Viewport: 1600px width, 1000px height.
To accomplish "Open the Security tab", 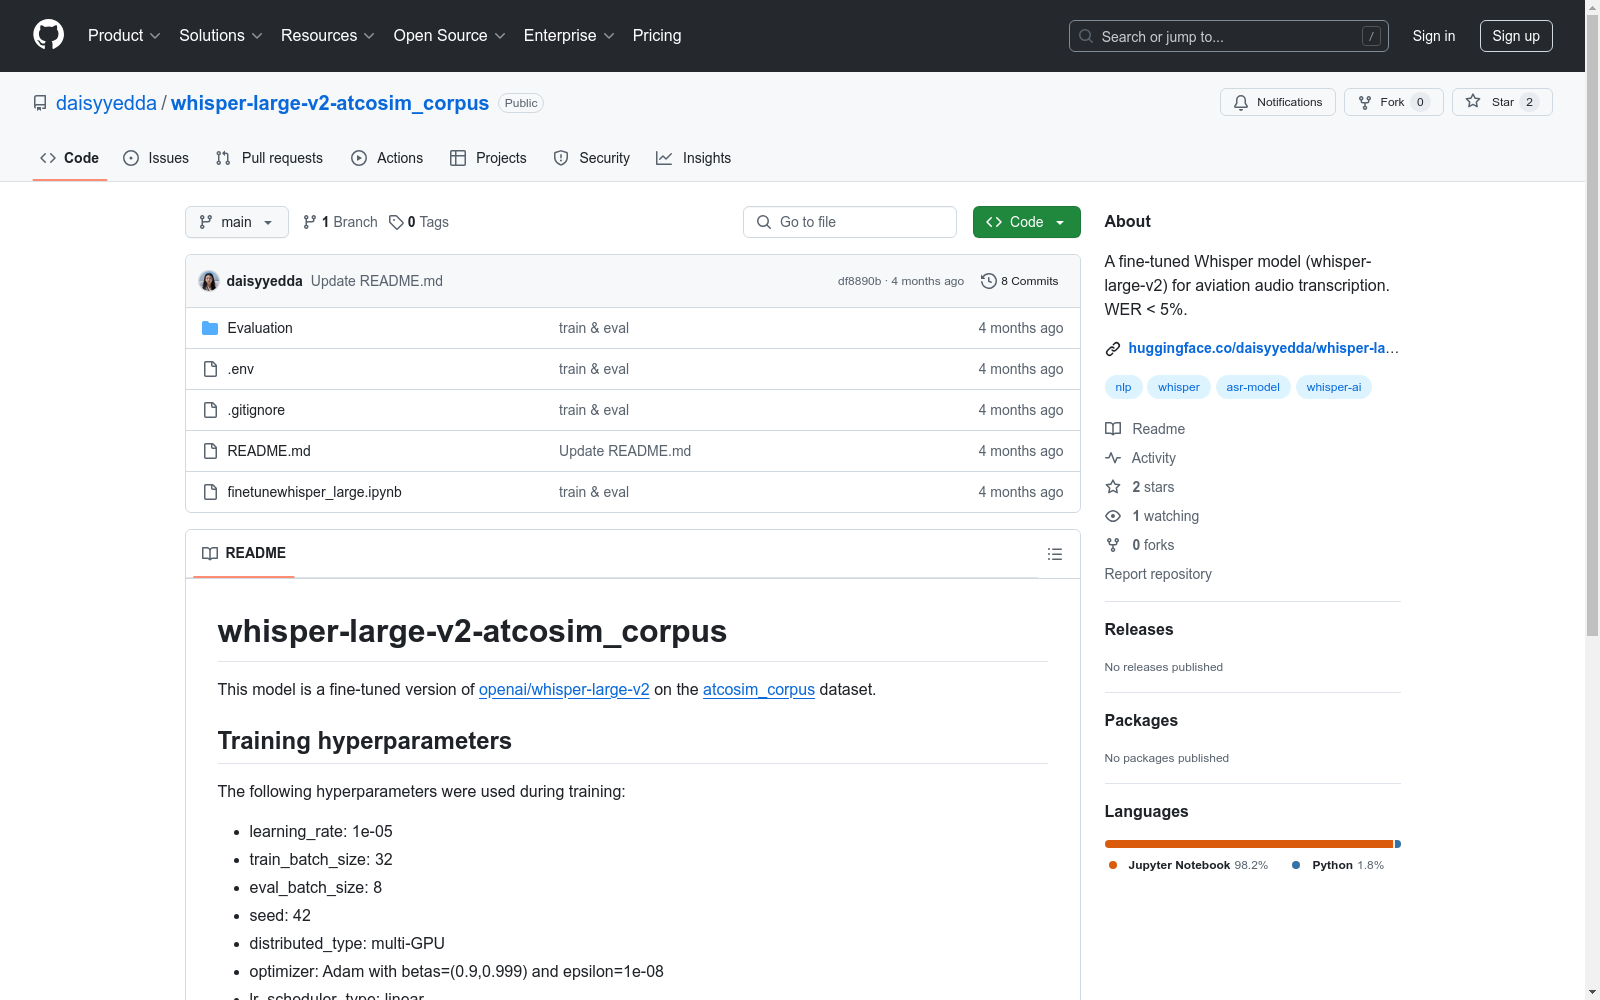I will [592, 158].
